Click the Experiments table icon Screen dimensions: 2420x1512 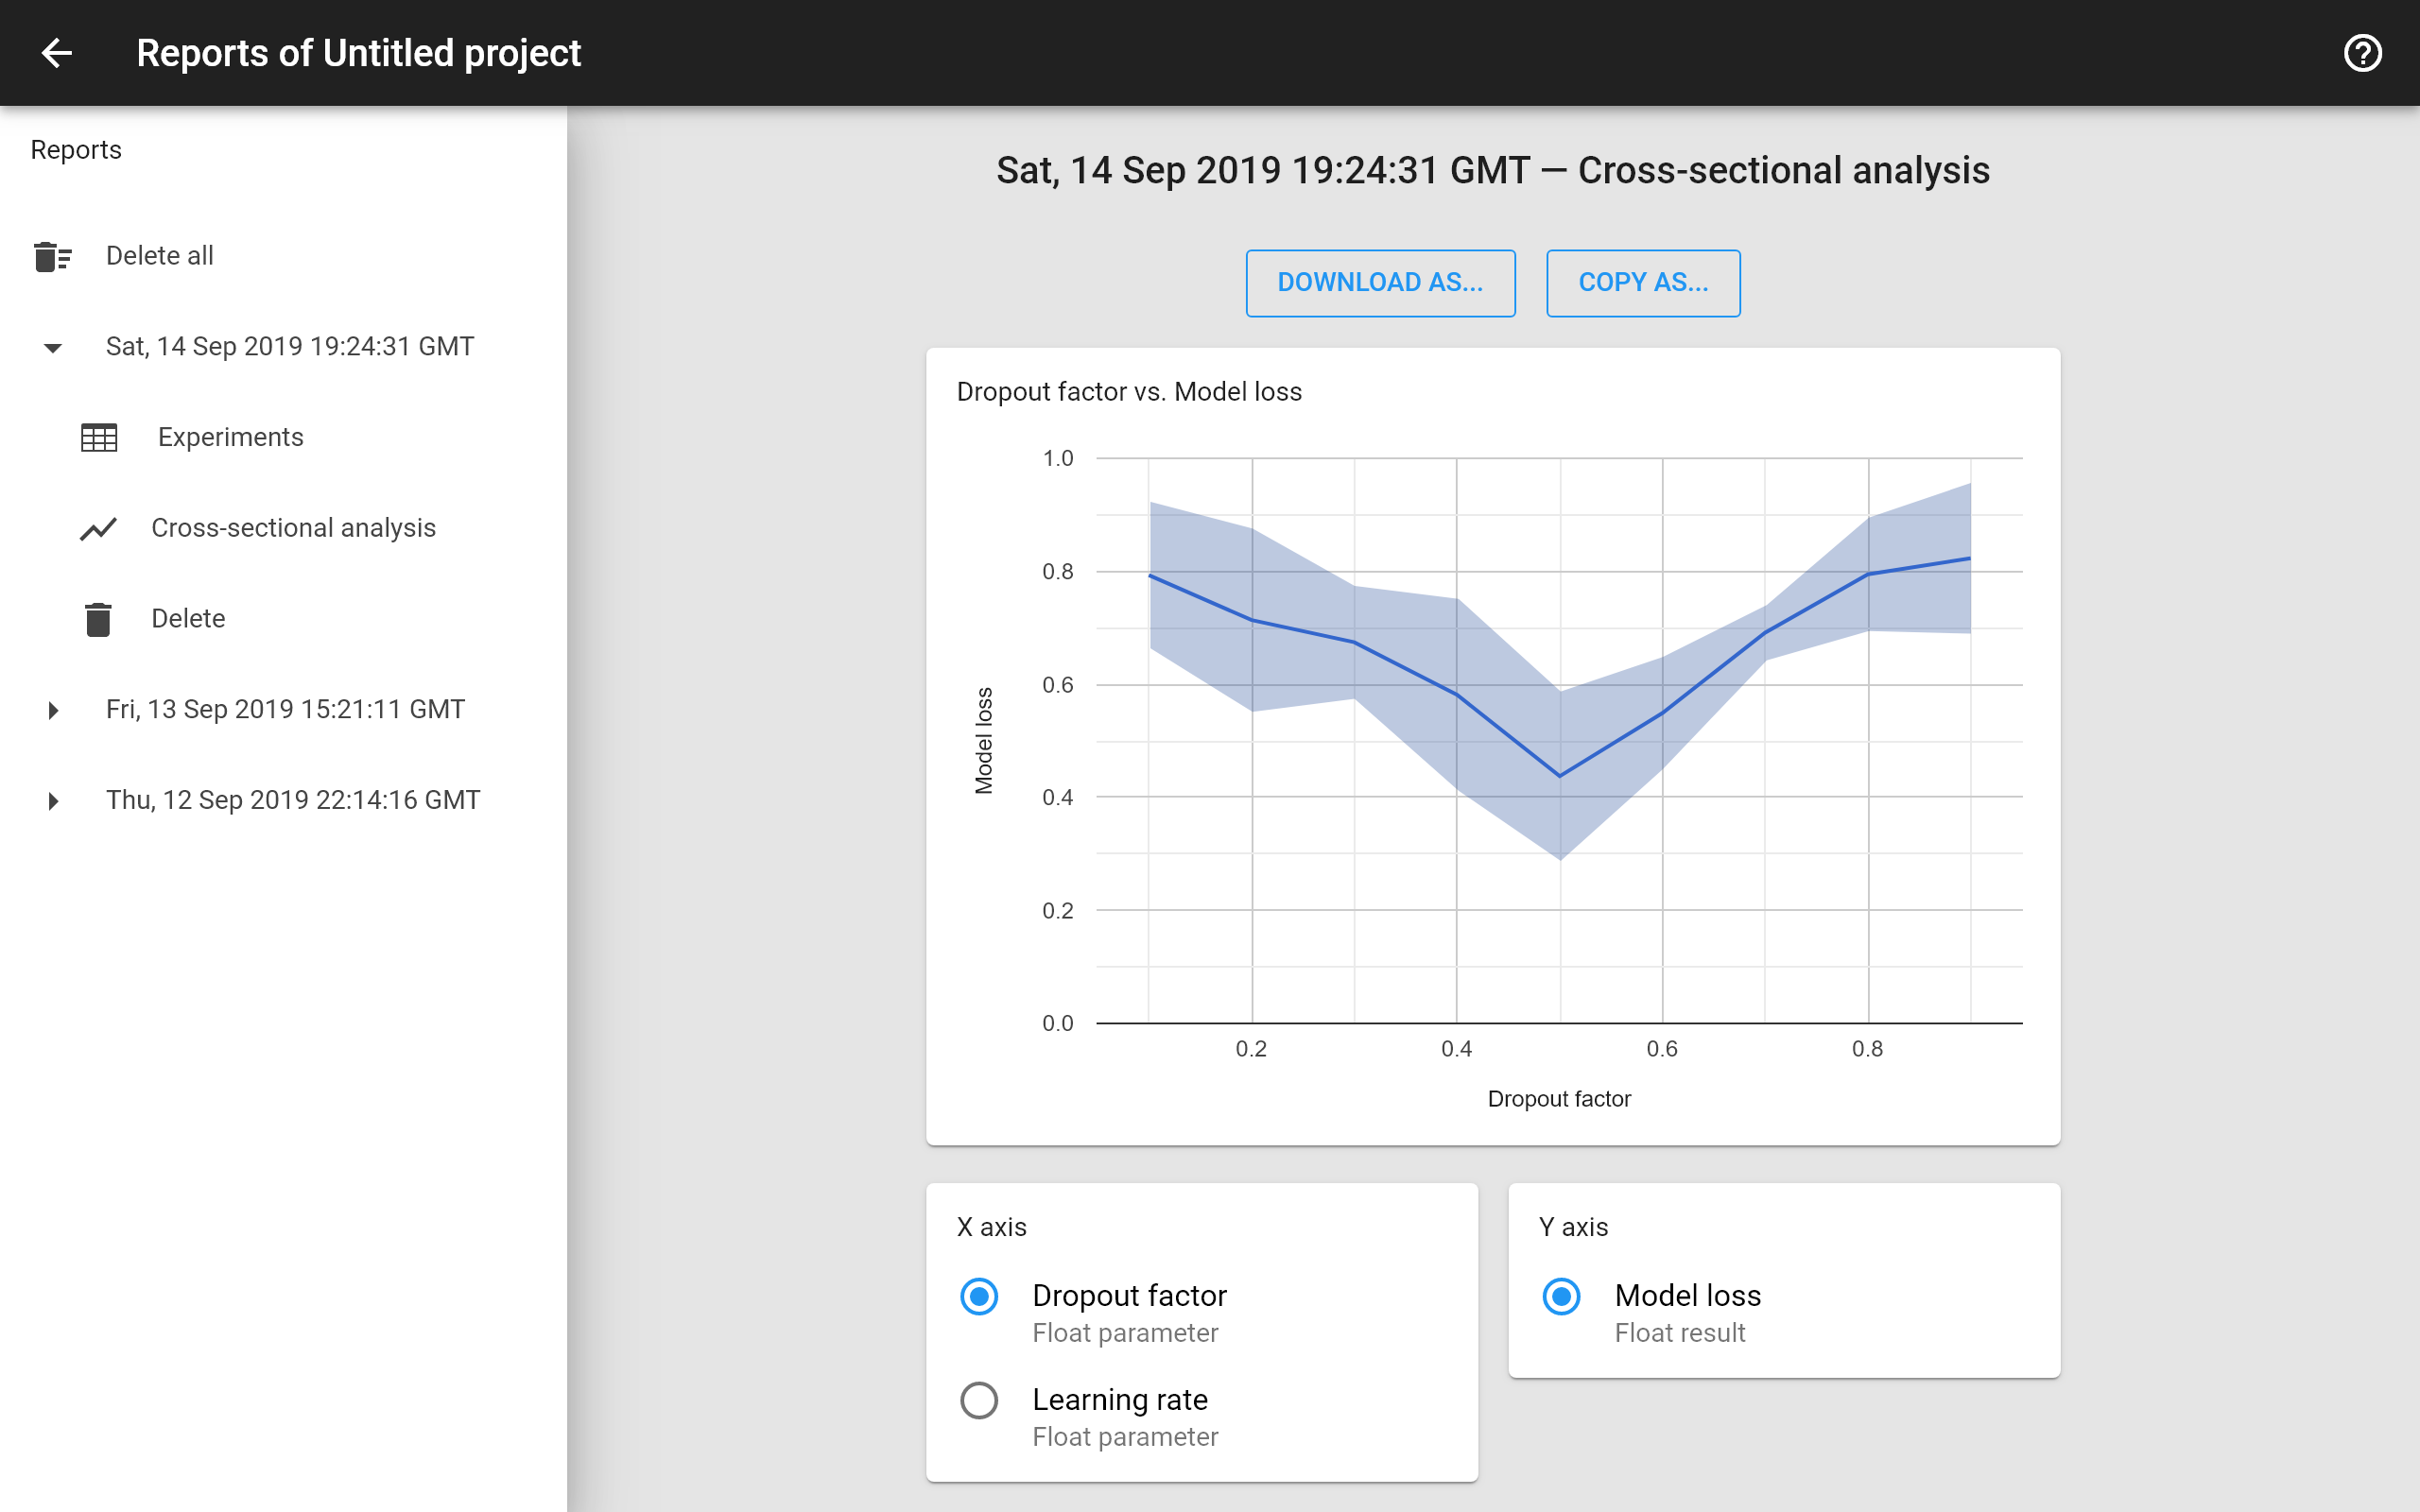pos(97,438)
